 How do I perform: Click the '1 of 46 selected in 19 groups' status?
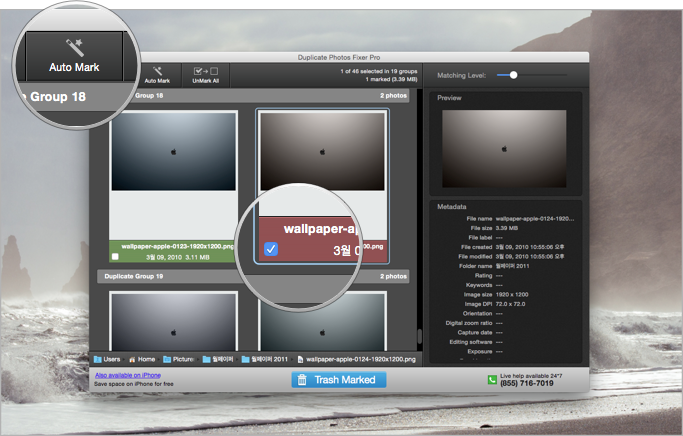point(379,71)
